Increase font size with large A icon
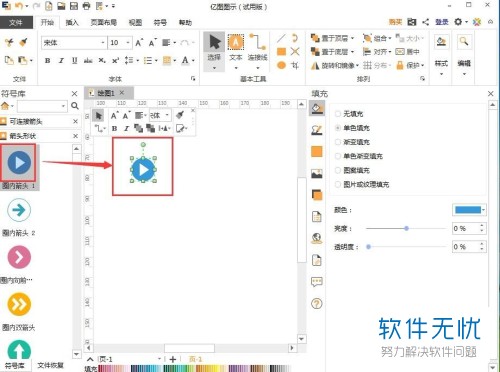This screenshot has height=372, width=500. (x=139, y=43)
